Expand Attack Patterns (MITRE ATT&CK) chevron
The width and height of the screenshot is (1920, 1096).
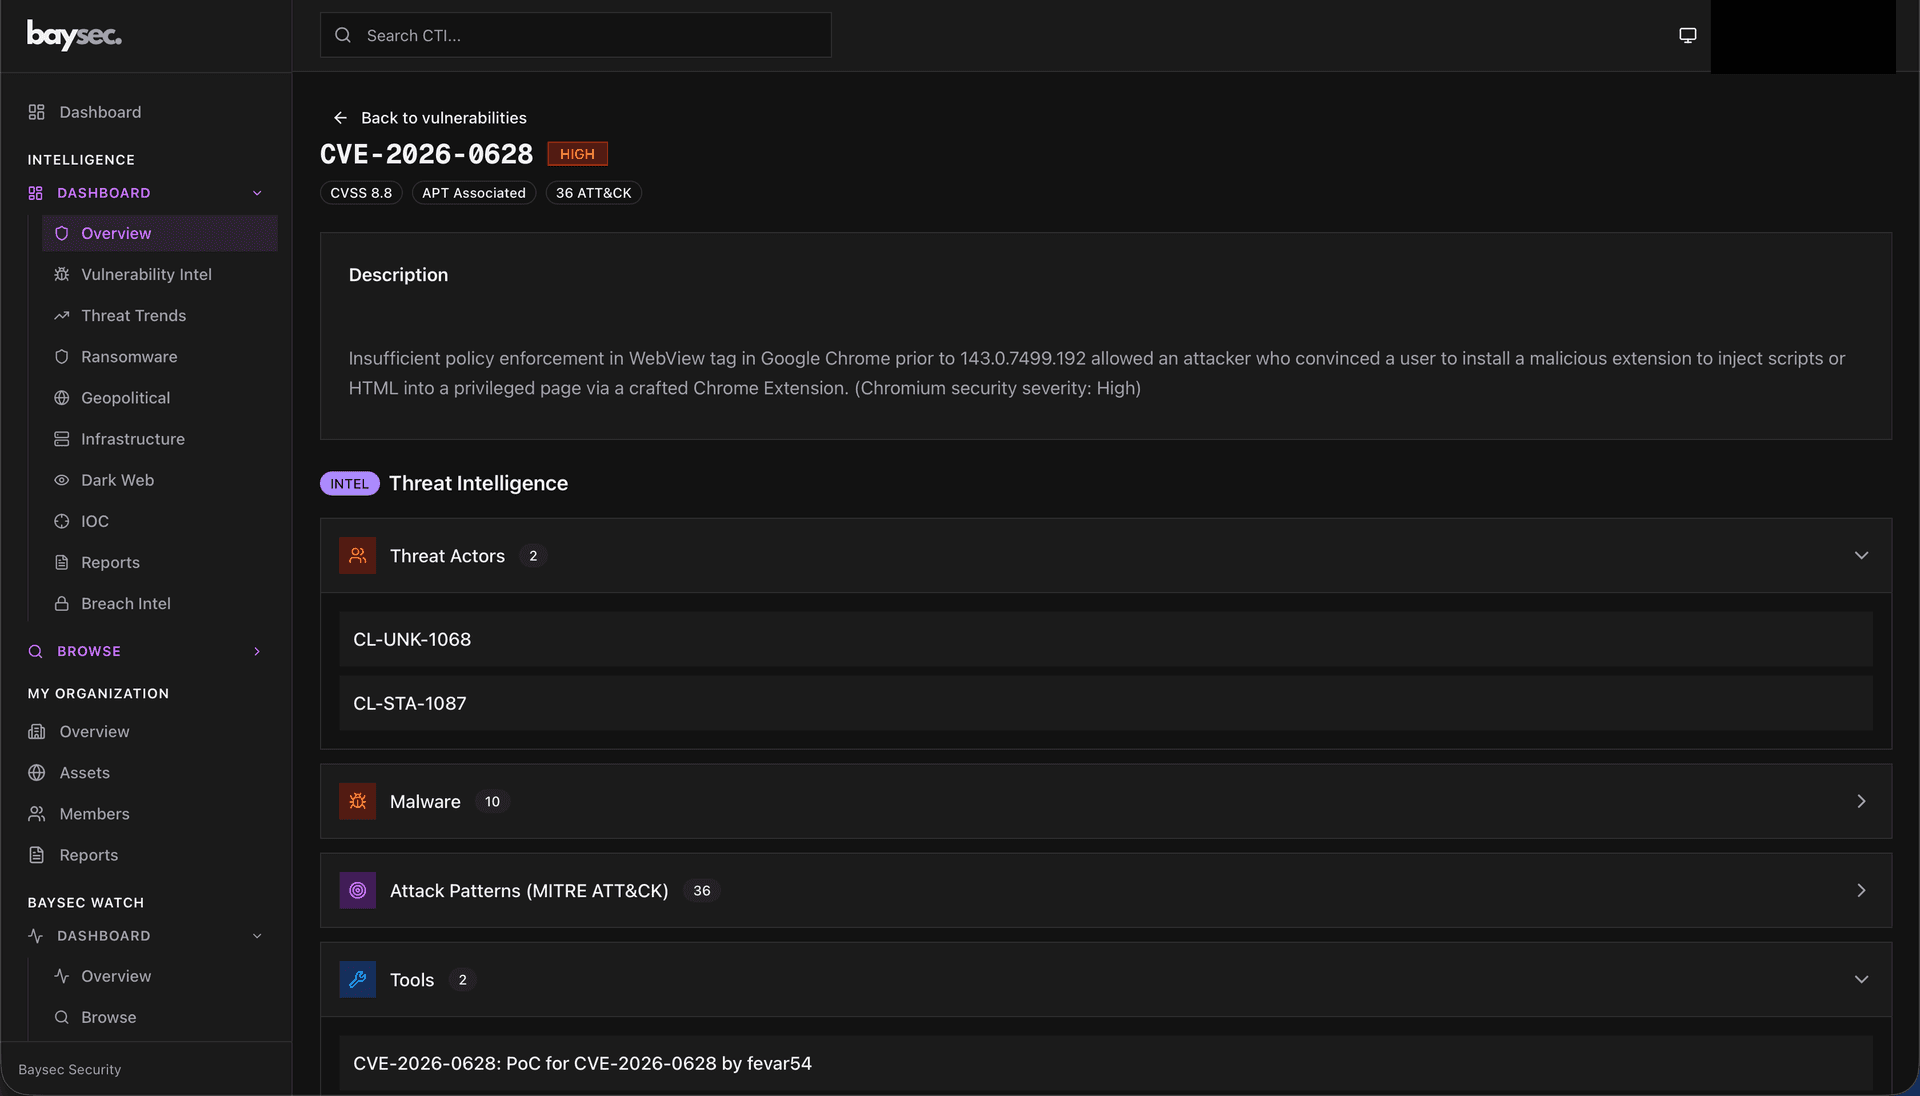tap(1861, 891)
